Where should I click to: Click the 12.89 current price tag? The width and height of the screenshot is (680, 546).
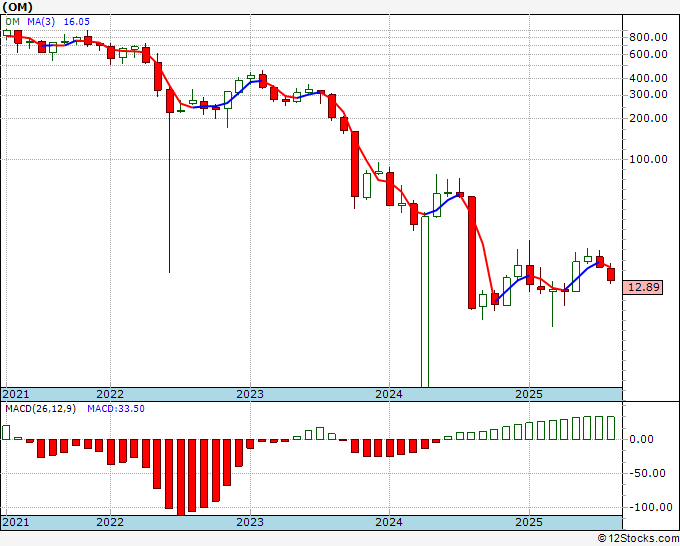643,287
